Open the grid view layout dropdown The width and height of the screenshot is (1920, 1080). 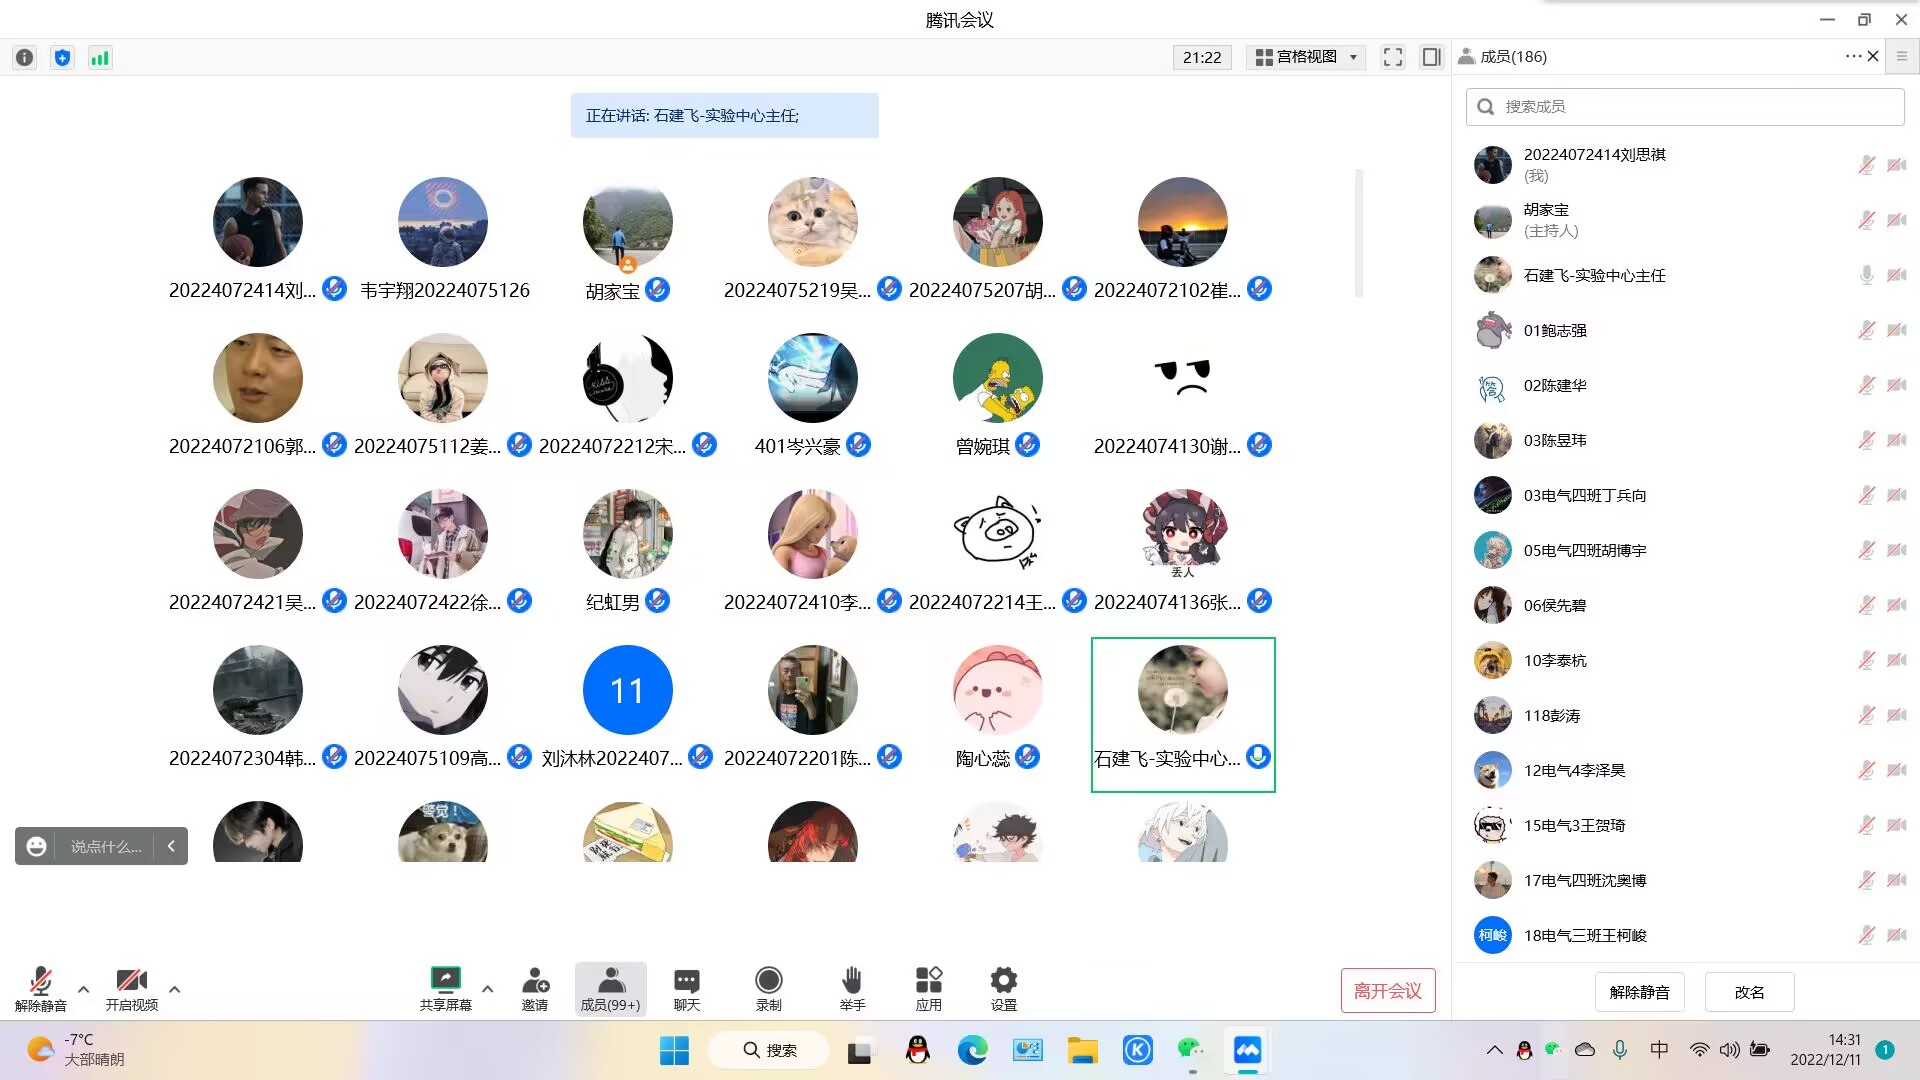1307,57
